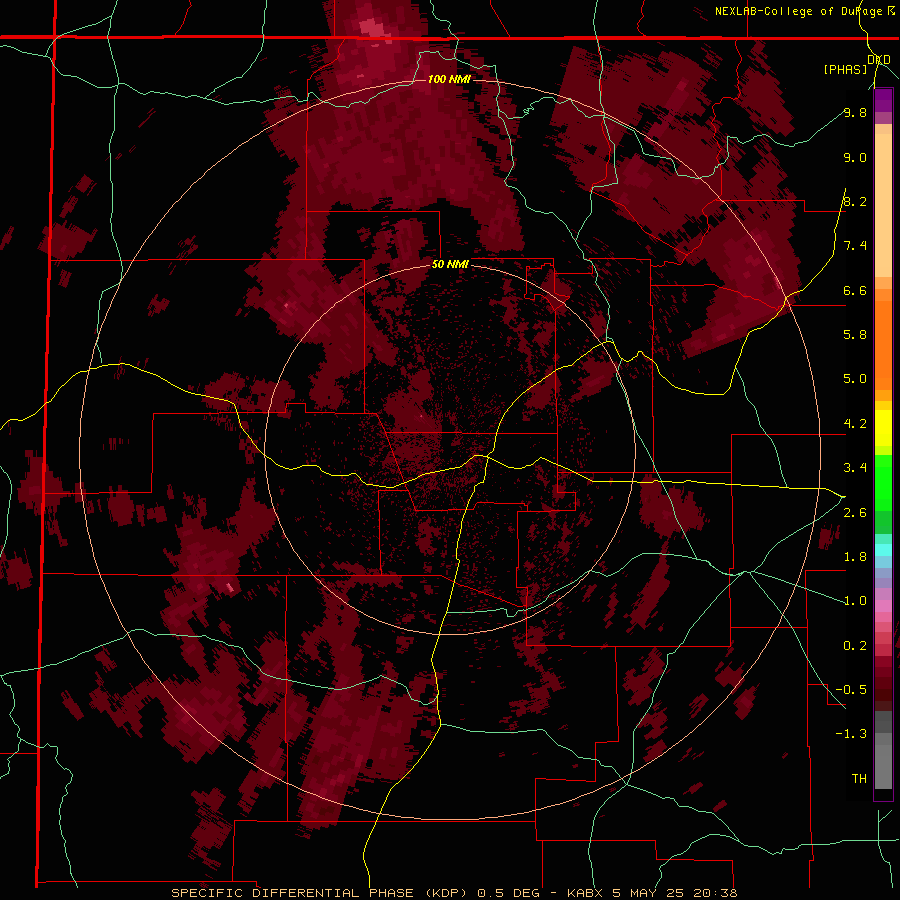Pick the peach segment of the color bar
This screenshot has width=900, height=900.
(883, 204)
